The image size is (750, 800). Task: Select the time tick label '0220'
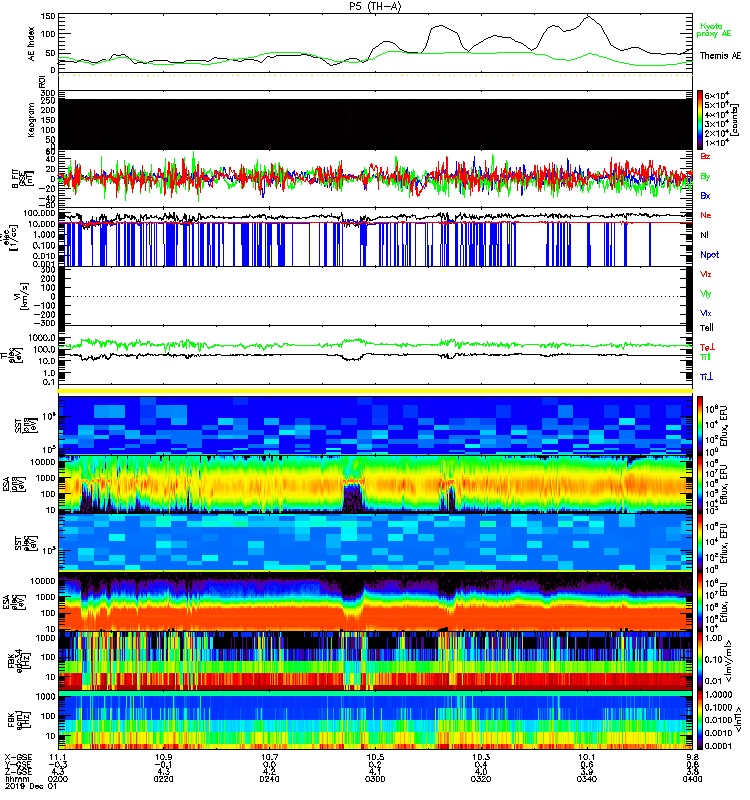point(163,779)
